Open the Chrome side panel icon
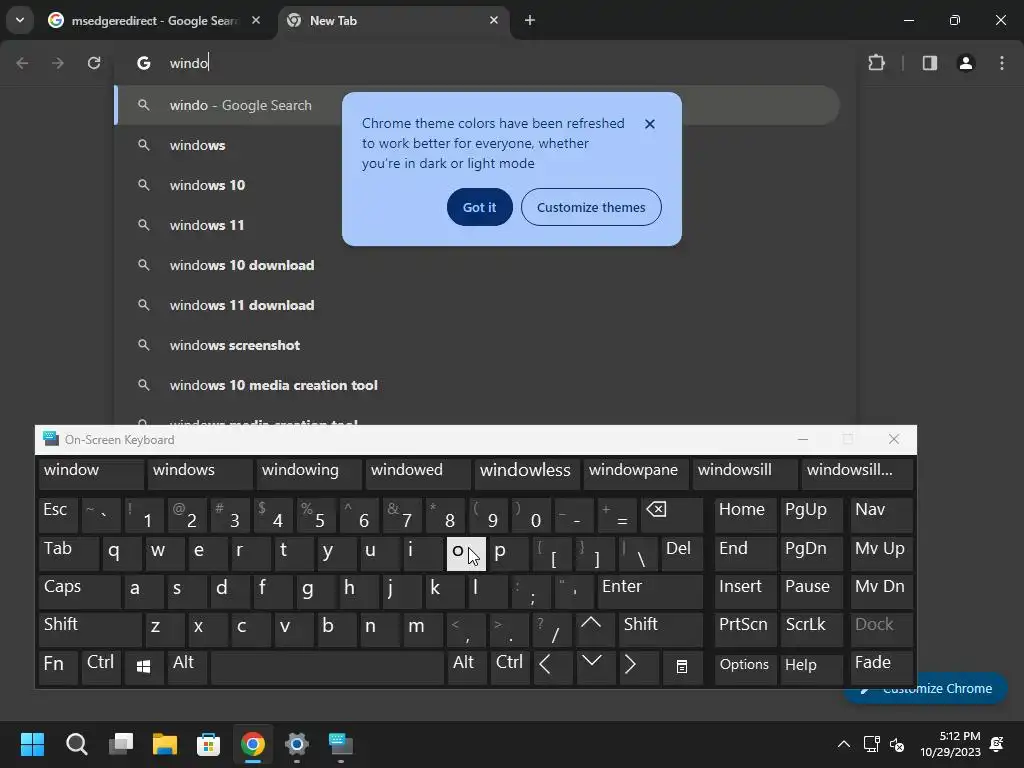The width and height of the screenshot is (1024, 768). 929,63
